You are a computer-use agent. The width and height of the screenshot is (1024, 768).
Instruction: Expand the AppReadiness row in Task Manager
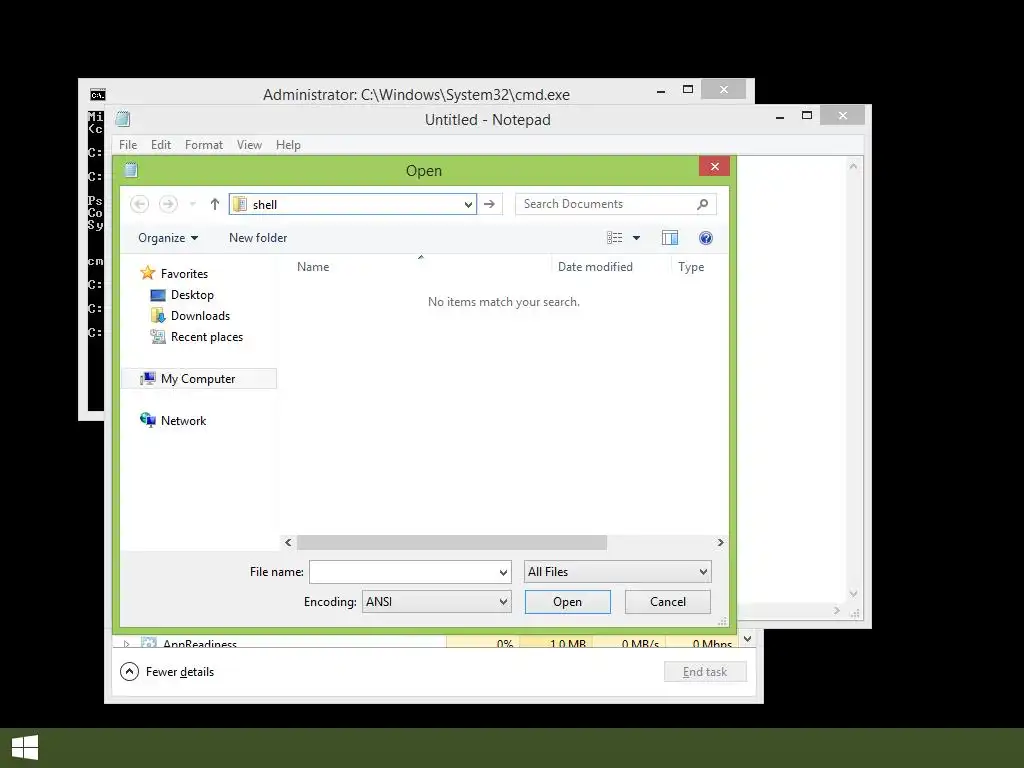126,644
